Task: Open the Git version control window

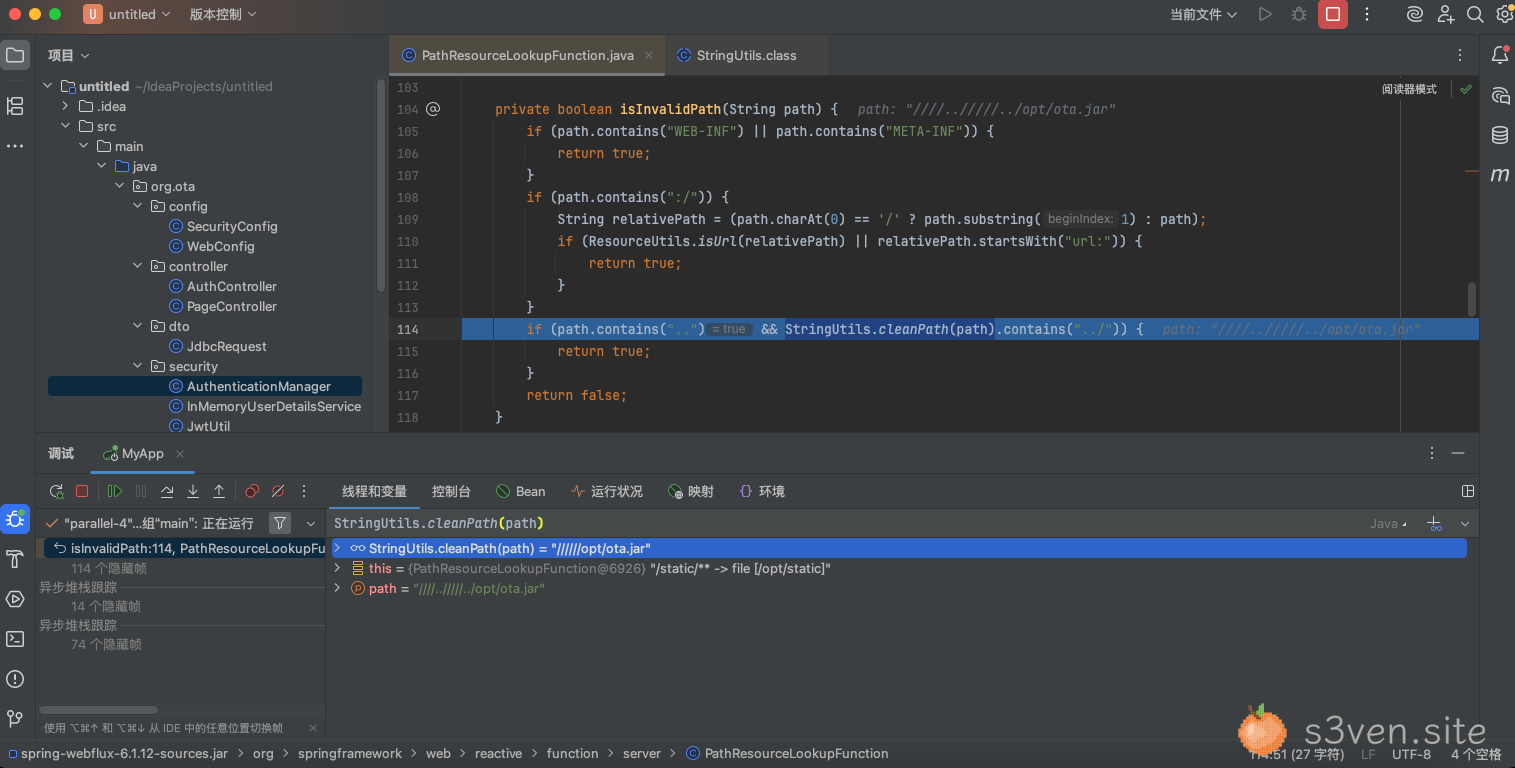Action: coord(15,719)
